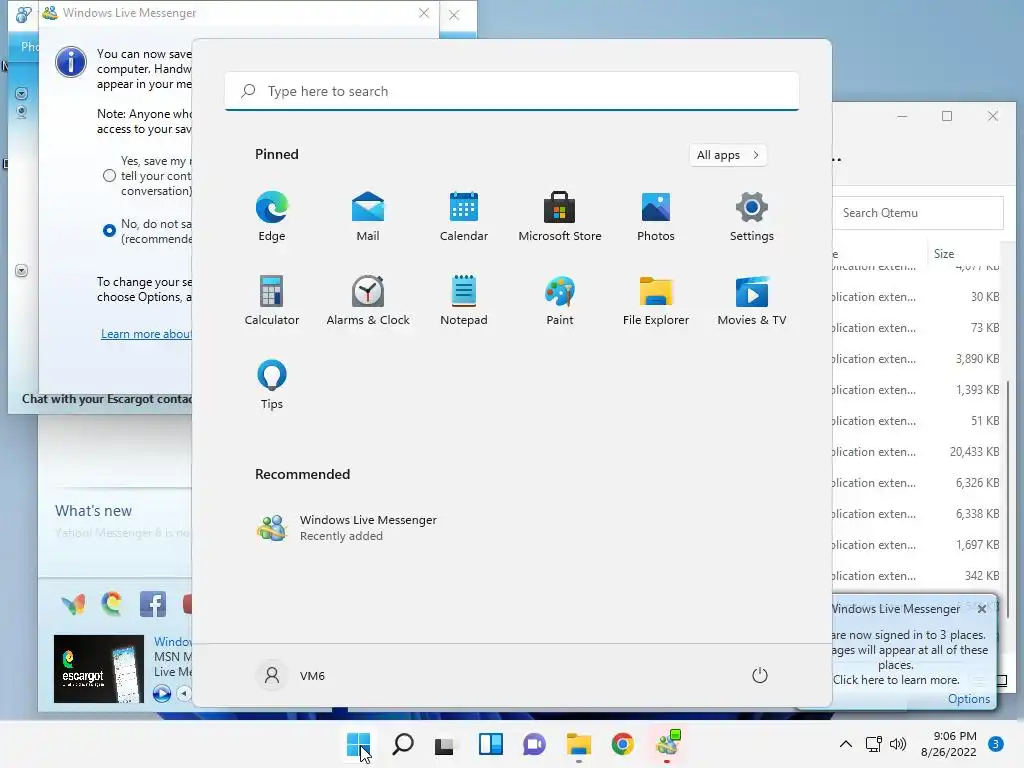Open Settings from pinned apps
Viewport: 1024px width, 768px height.
[x=752, y=216]
